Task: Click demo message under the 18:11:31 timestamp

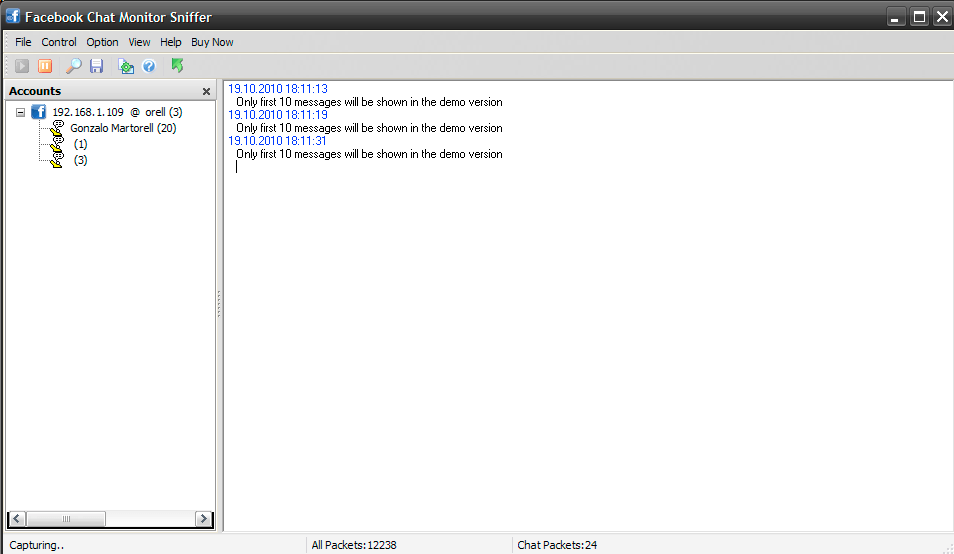Action: 369,154
